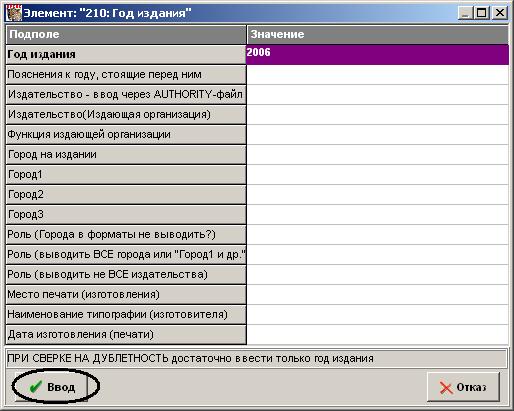Screen dimensions: 514x411
Task: Click the app icon in title bar
Action: point(14,13)
